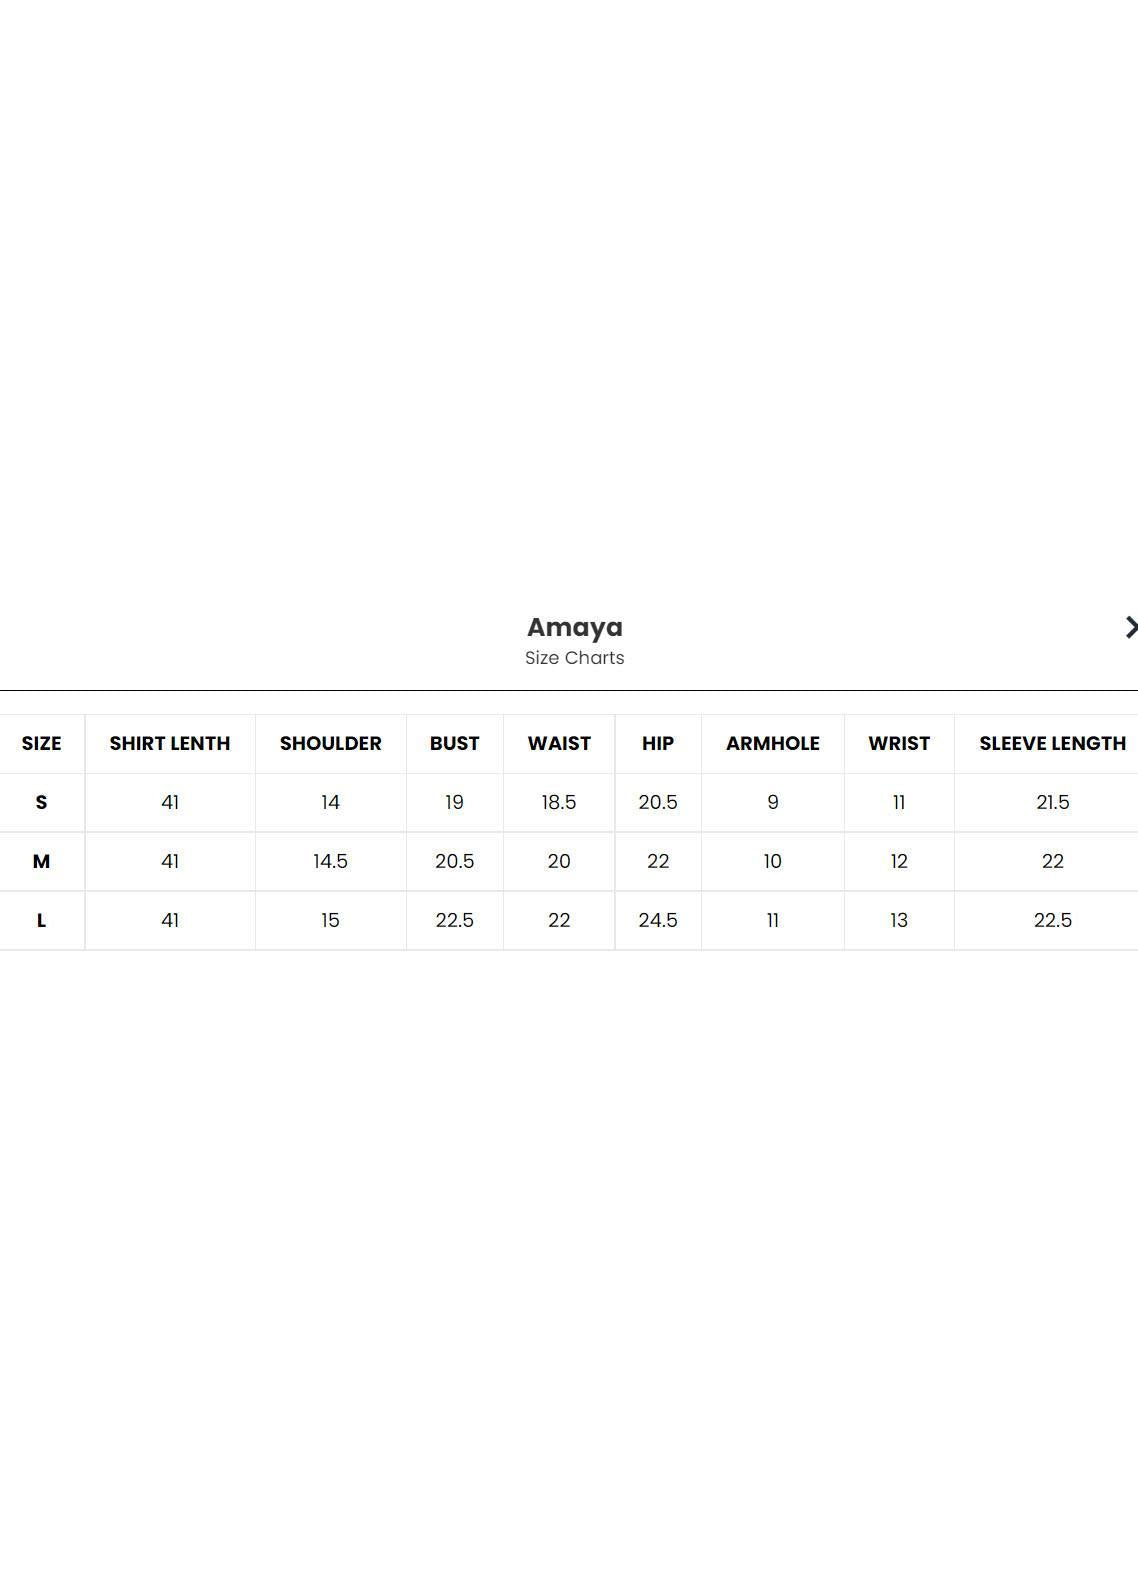Select the L size row label
This screenshot has width=1138, height=1584.
point(41,920)
